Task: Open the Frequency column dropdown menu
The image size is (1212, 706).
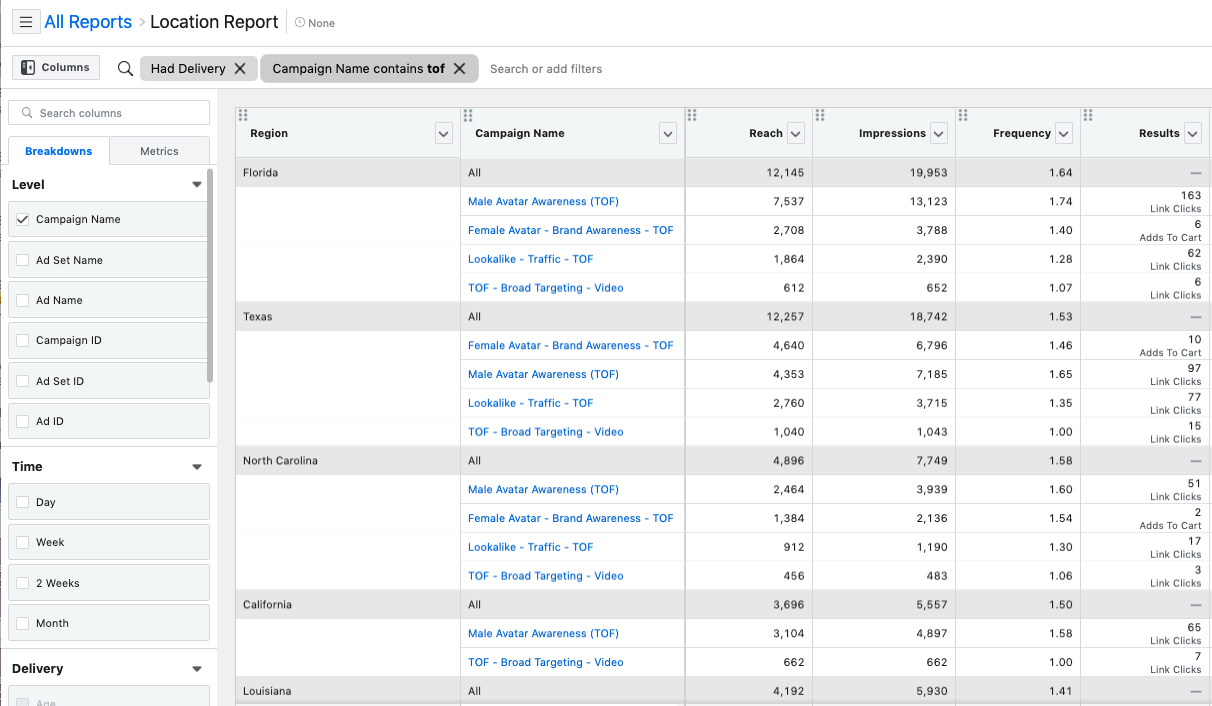Action: click(x=1064, y=133)
